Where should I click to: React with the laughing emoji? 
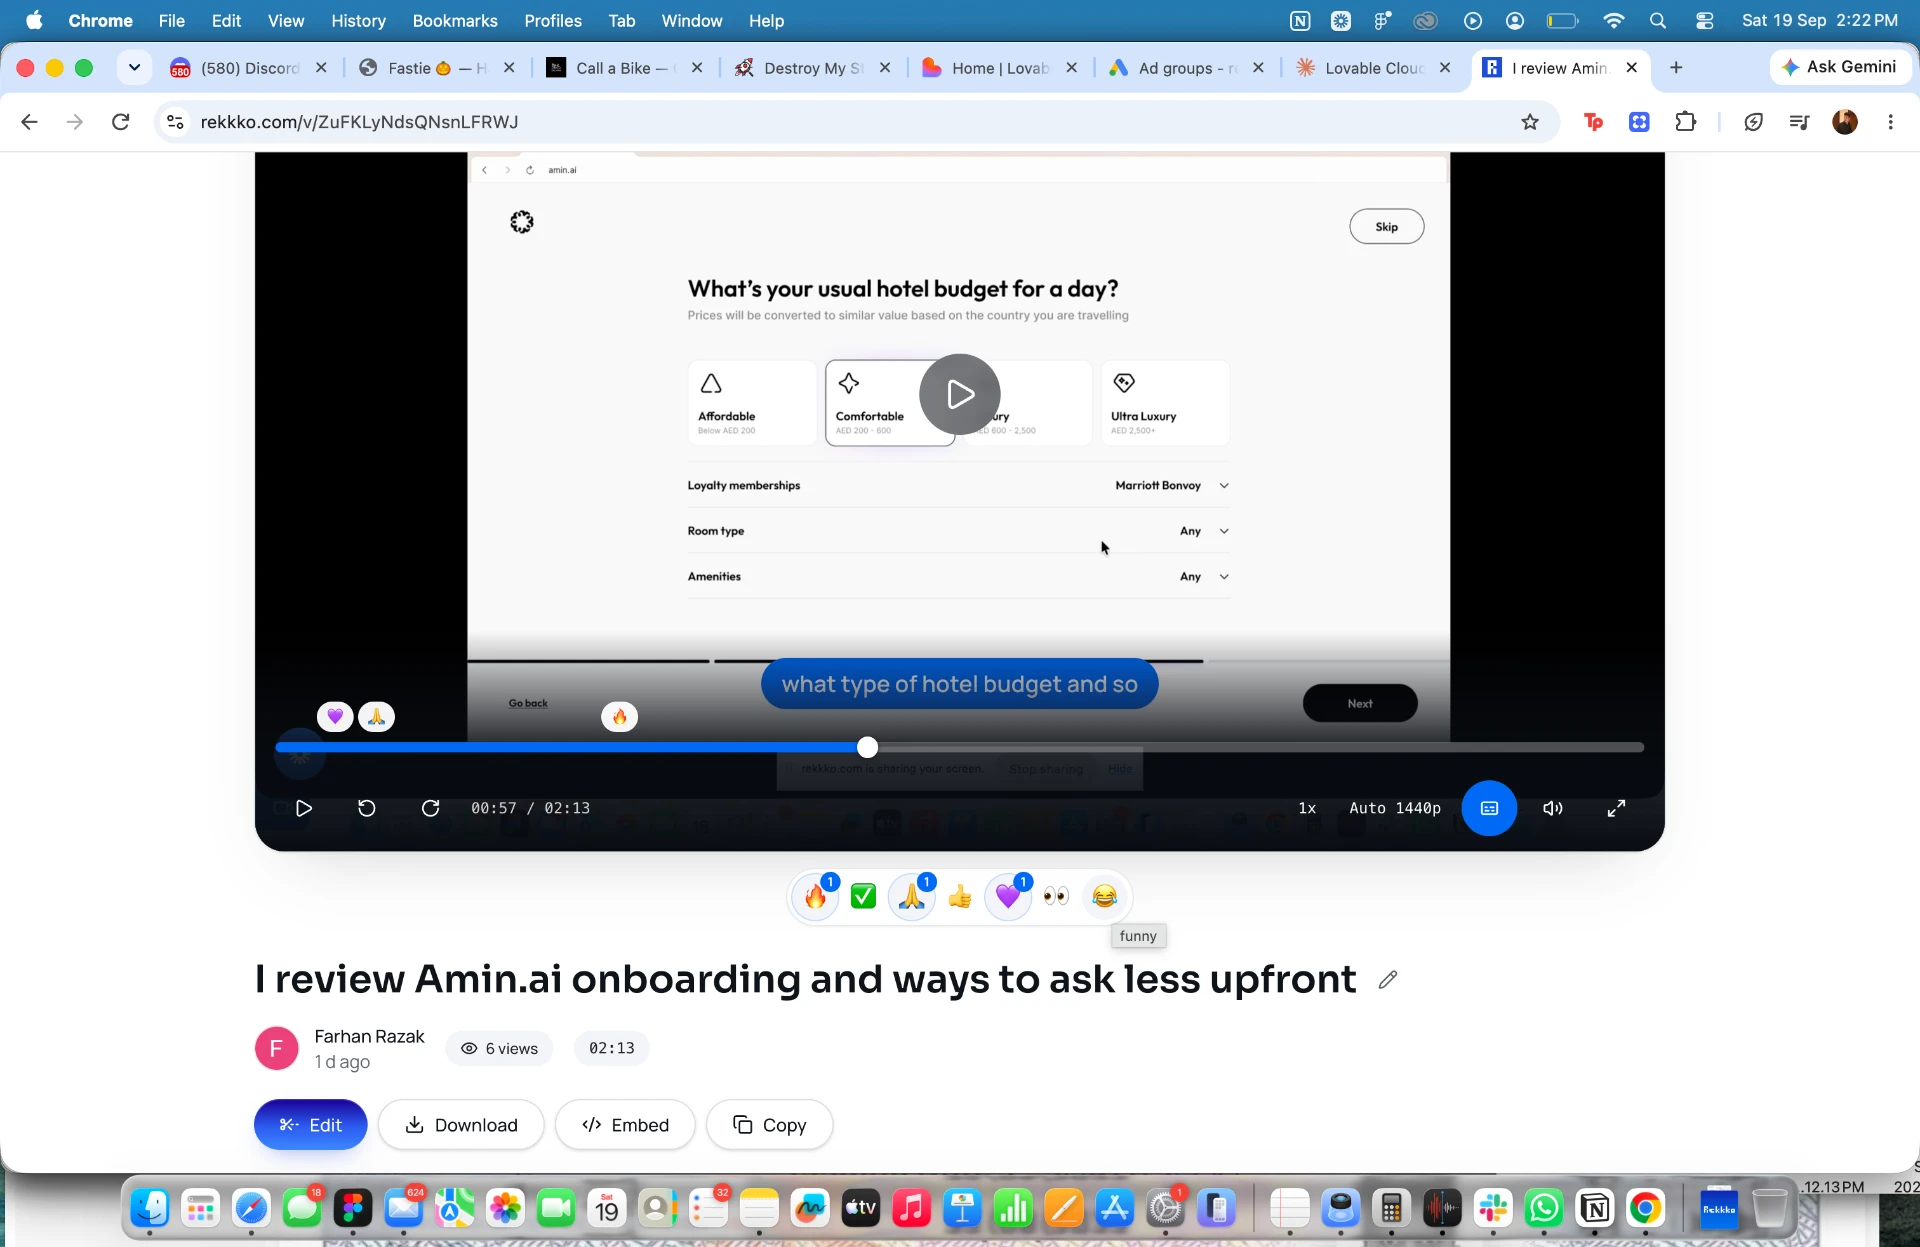click(1104, 897)
